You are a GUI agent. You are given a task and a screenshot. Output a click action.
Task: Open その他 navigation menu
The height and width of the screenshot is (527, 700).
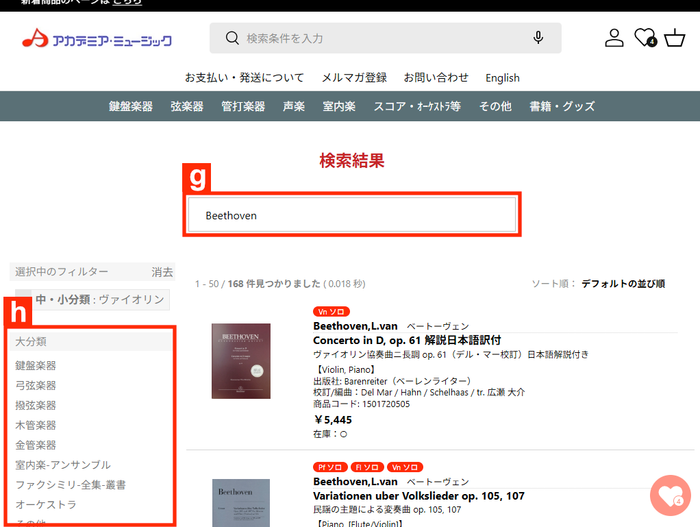click(x=495, y=106)
